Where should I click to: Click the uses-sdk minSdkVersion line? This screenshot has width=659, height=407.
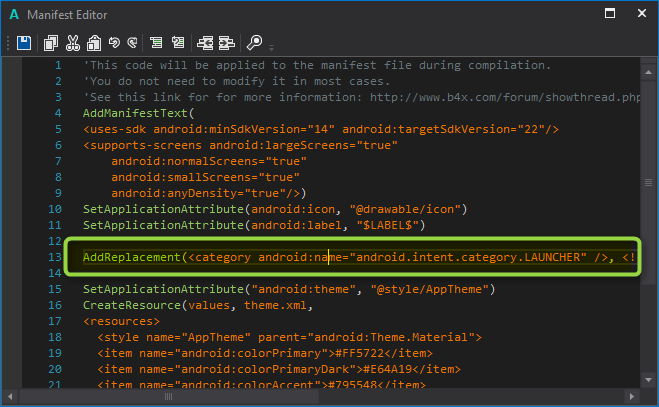pos(321,130)
